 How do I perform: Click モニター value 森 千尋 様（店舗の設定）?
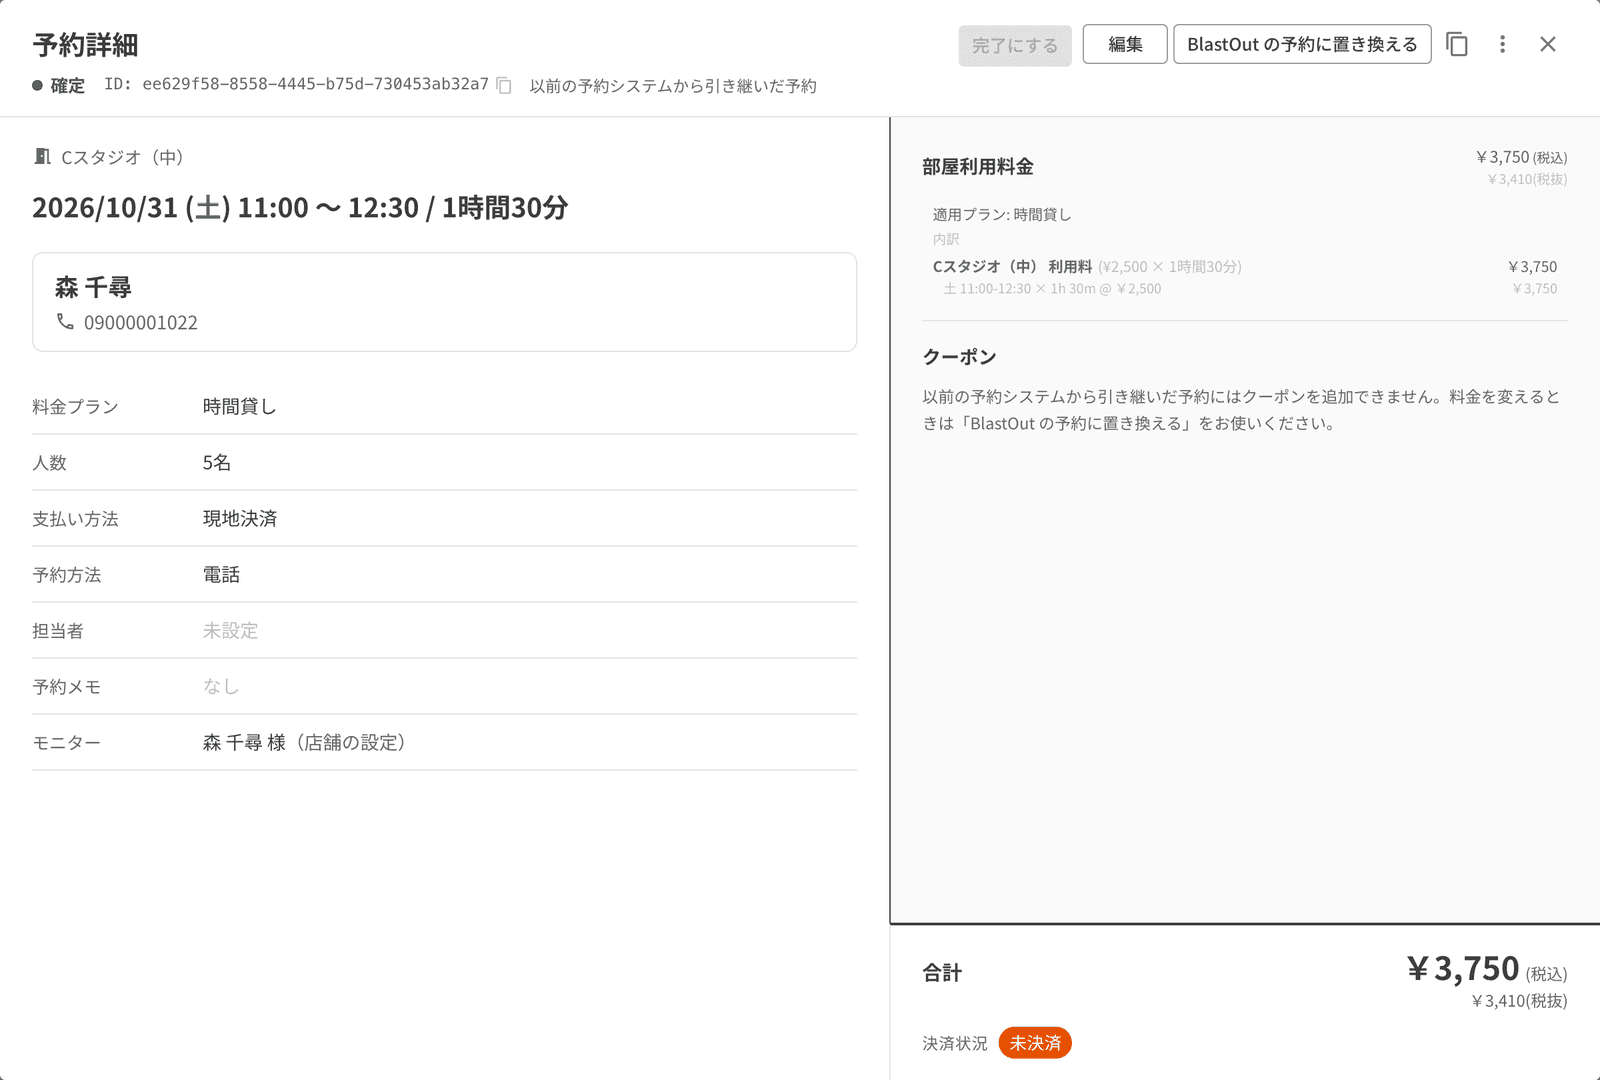305,742
